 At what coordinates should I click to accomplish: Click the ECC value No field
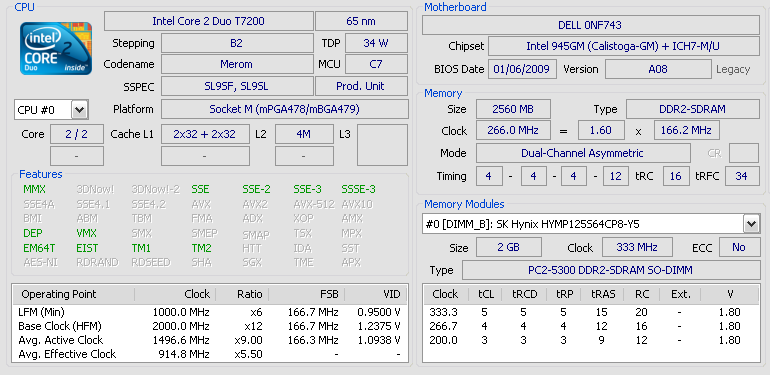point(739,247)
